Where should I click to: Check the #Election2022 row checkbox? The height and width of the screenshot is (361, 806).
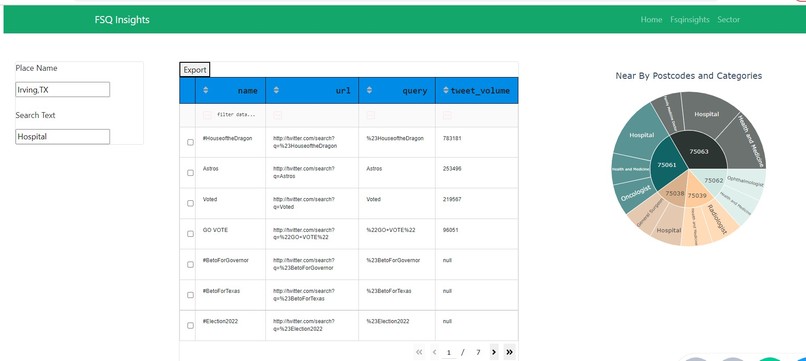click(x=190, y=326)
